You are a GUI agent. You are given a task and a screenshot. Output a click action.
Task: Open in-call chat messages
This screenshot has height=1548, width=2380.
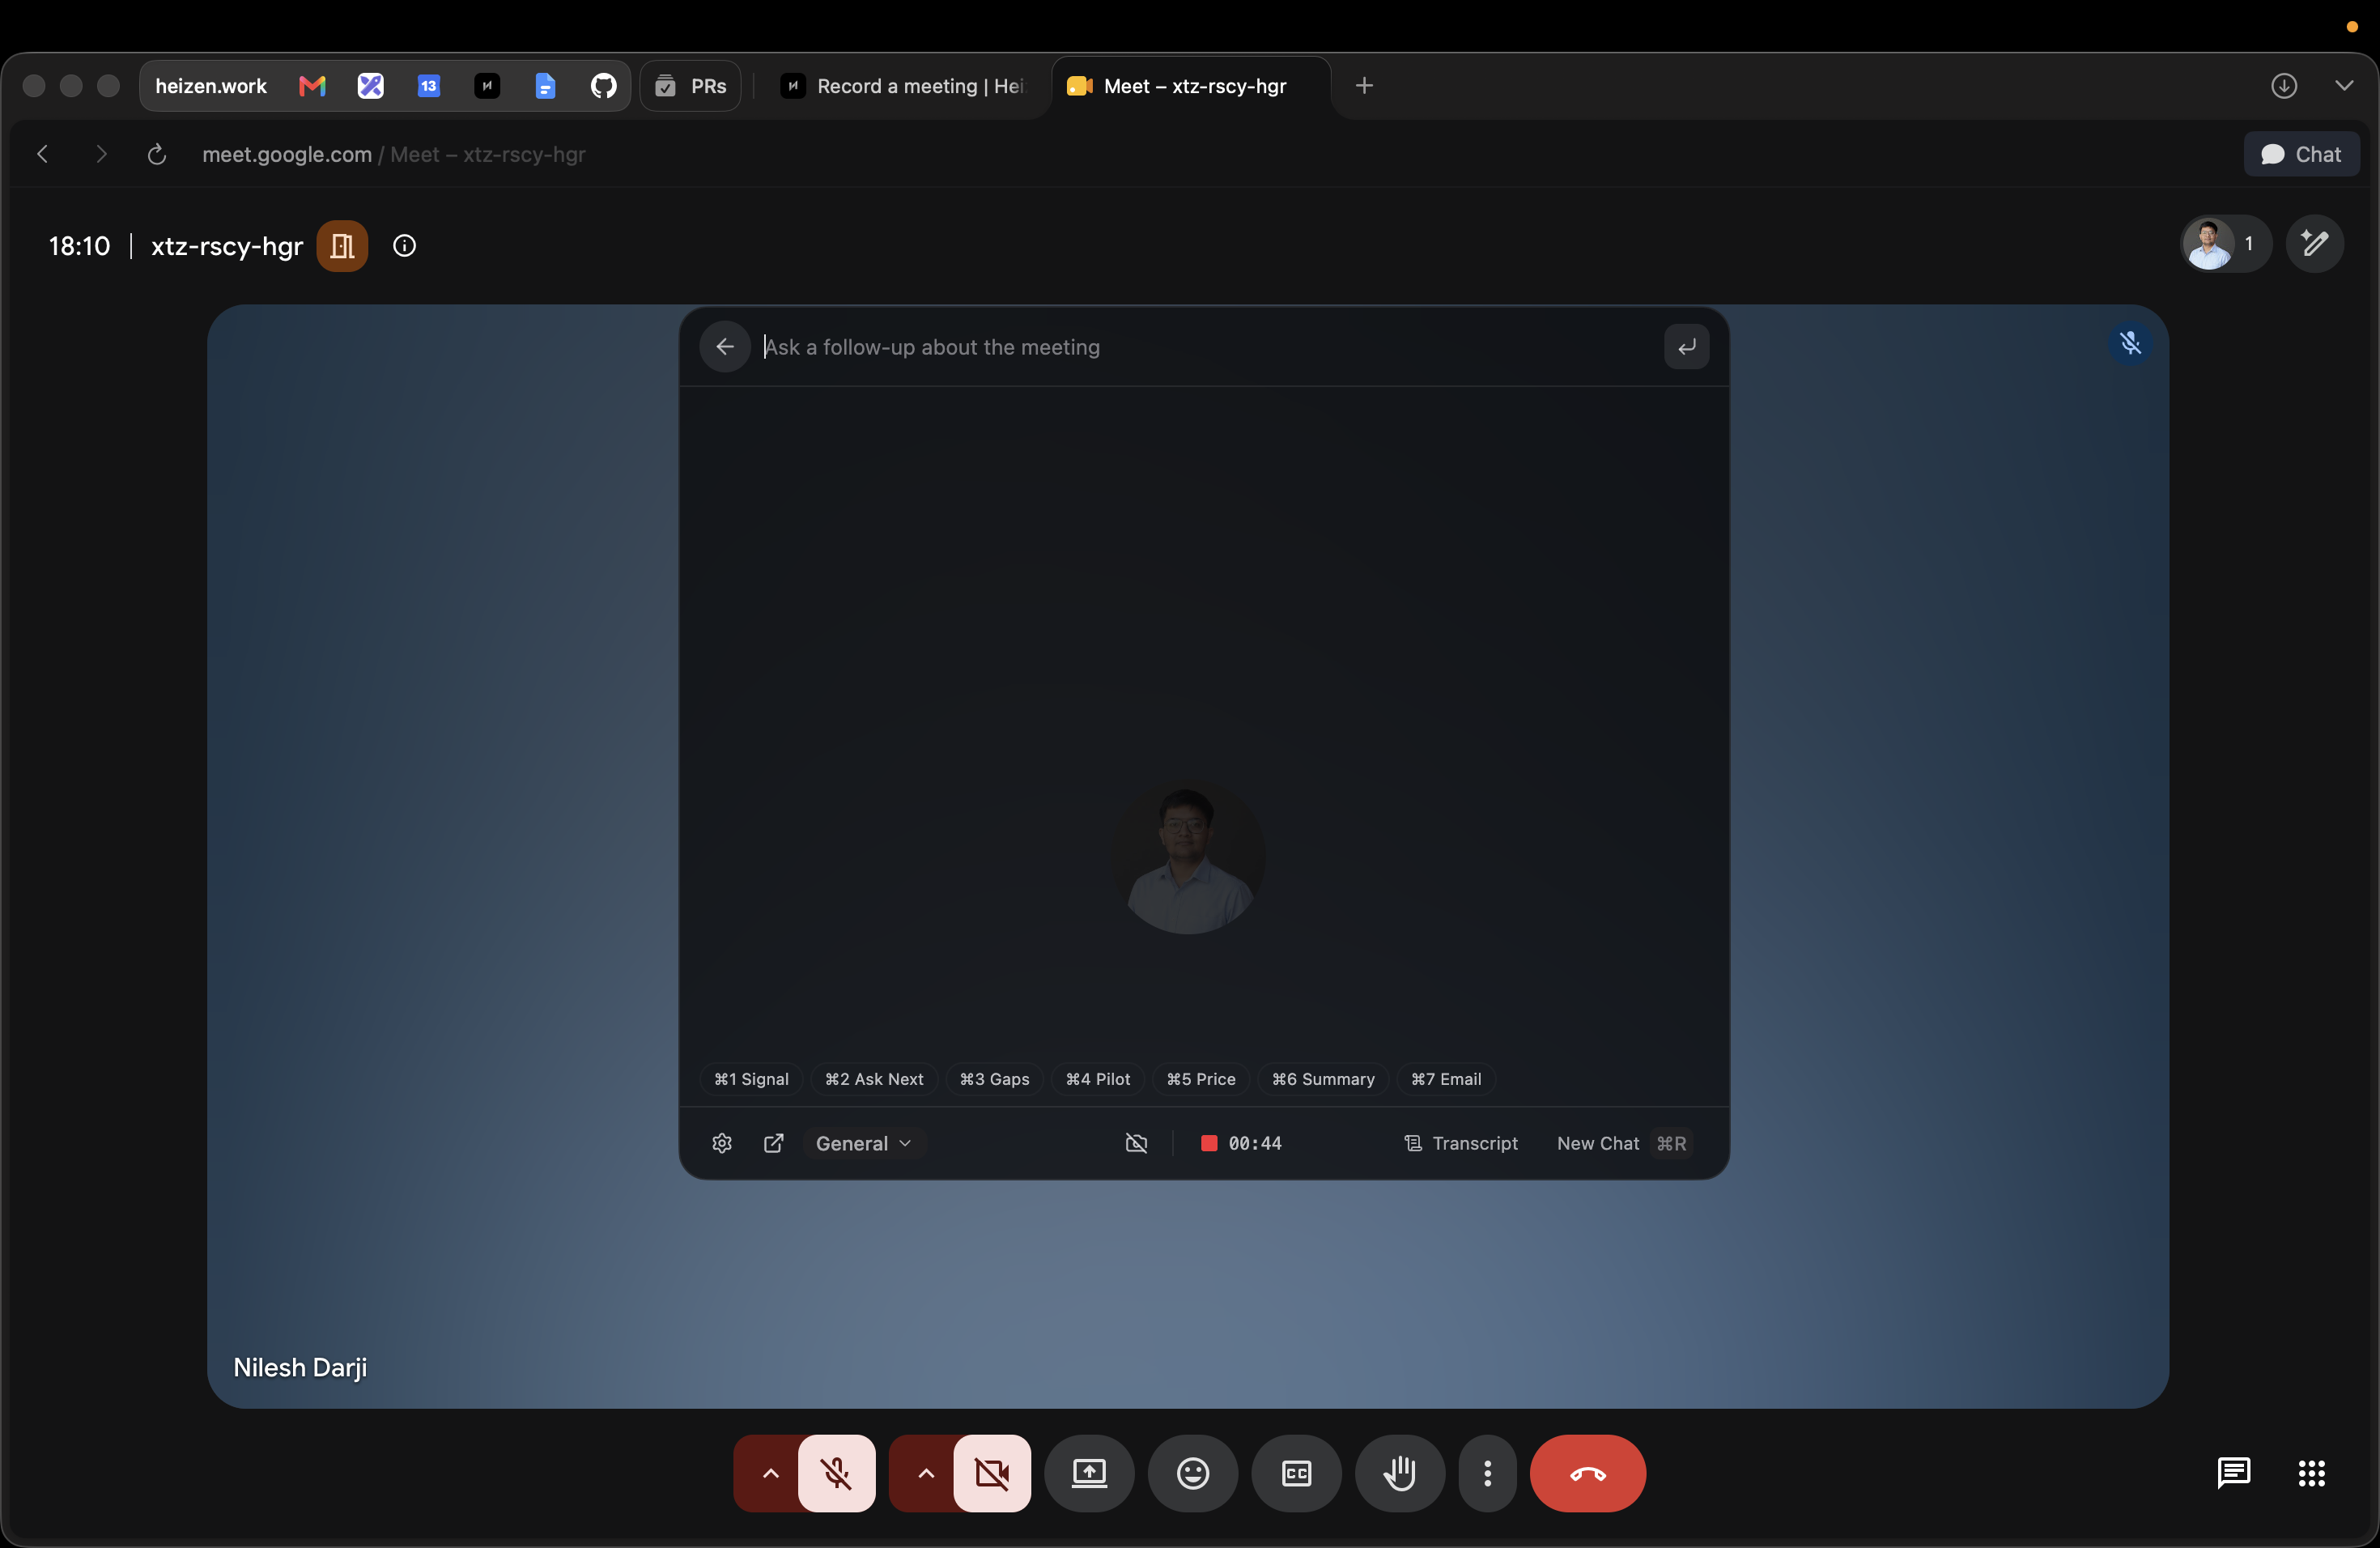[x=2233, y=1473]
